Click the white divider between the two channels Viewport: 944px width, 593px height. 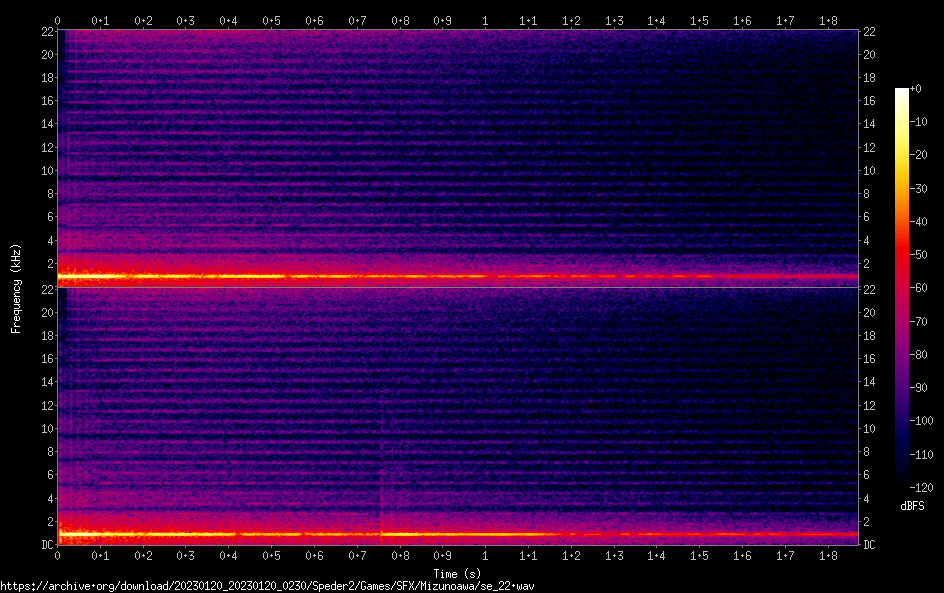(x=457, y=288)
